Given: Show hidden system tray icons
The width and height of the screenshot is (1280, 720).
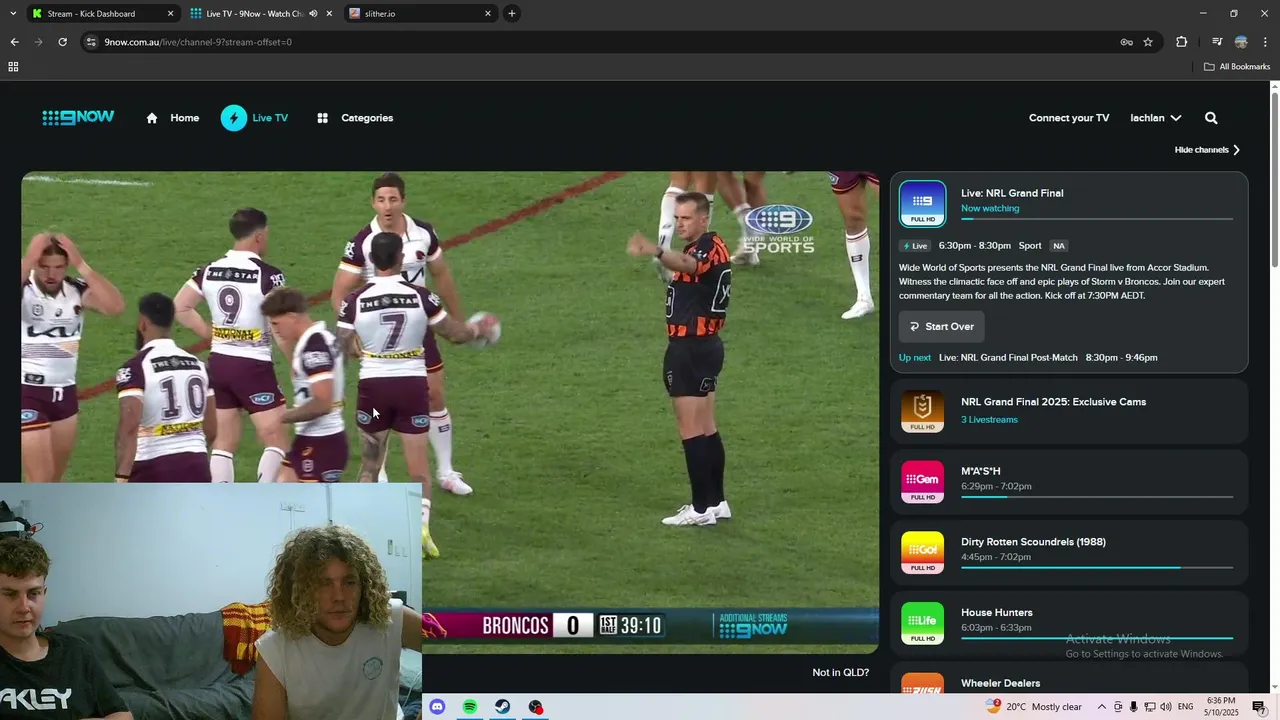Looking at the screenshot, I should [x=1102, y=707].
